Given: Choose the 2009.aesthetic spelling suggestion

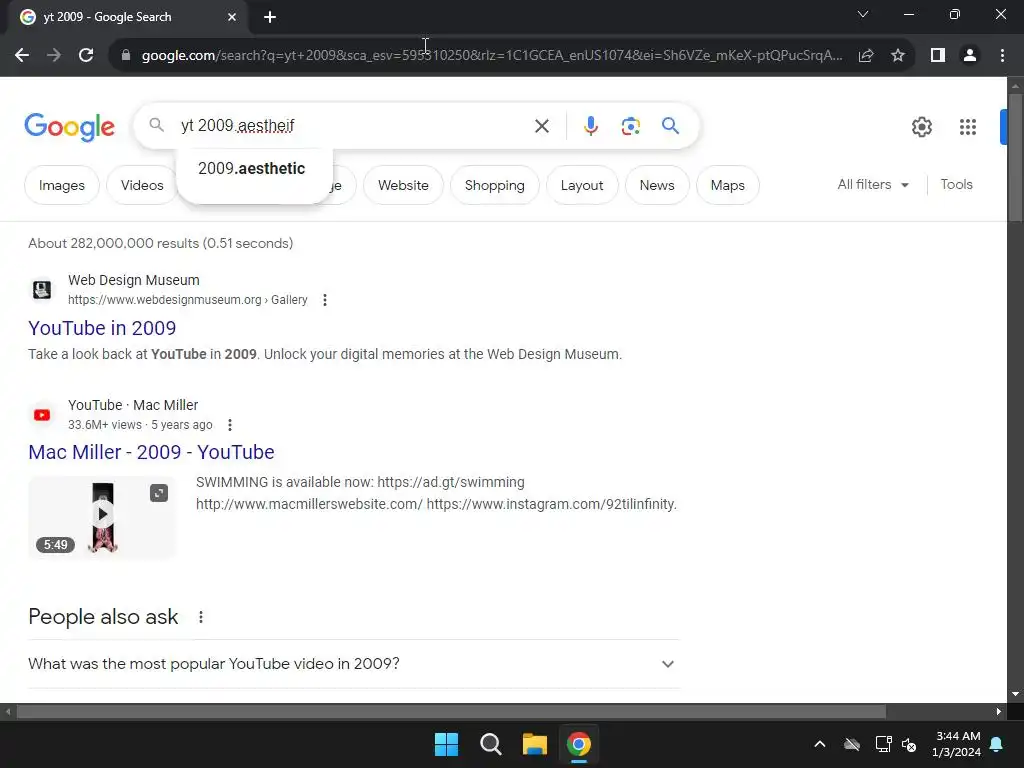Looking at the screenshot, I should click(252, 168).
